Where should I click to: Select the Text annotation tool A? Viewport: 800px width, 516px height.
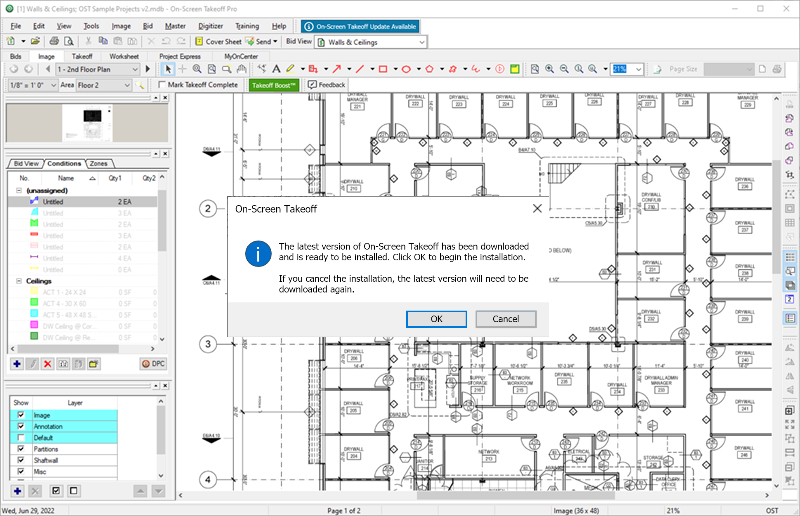tap(276, 69)
